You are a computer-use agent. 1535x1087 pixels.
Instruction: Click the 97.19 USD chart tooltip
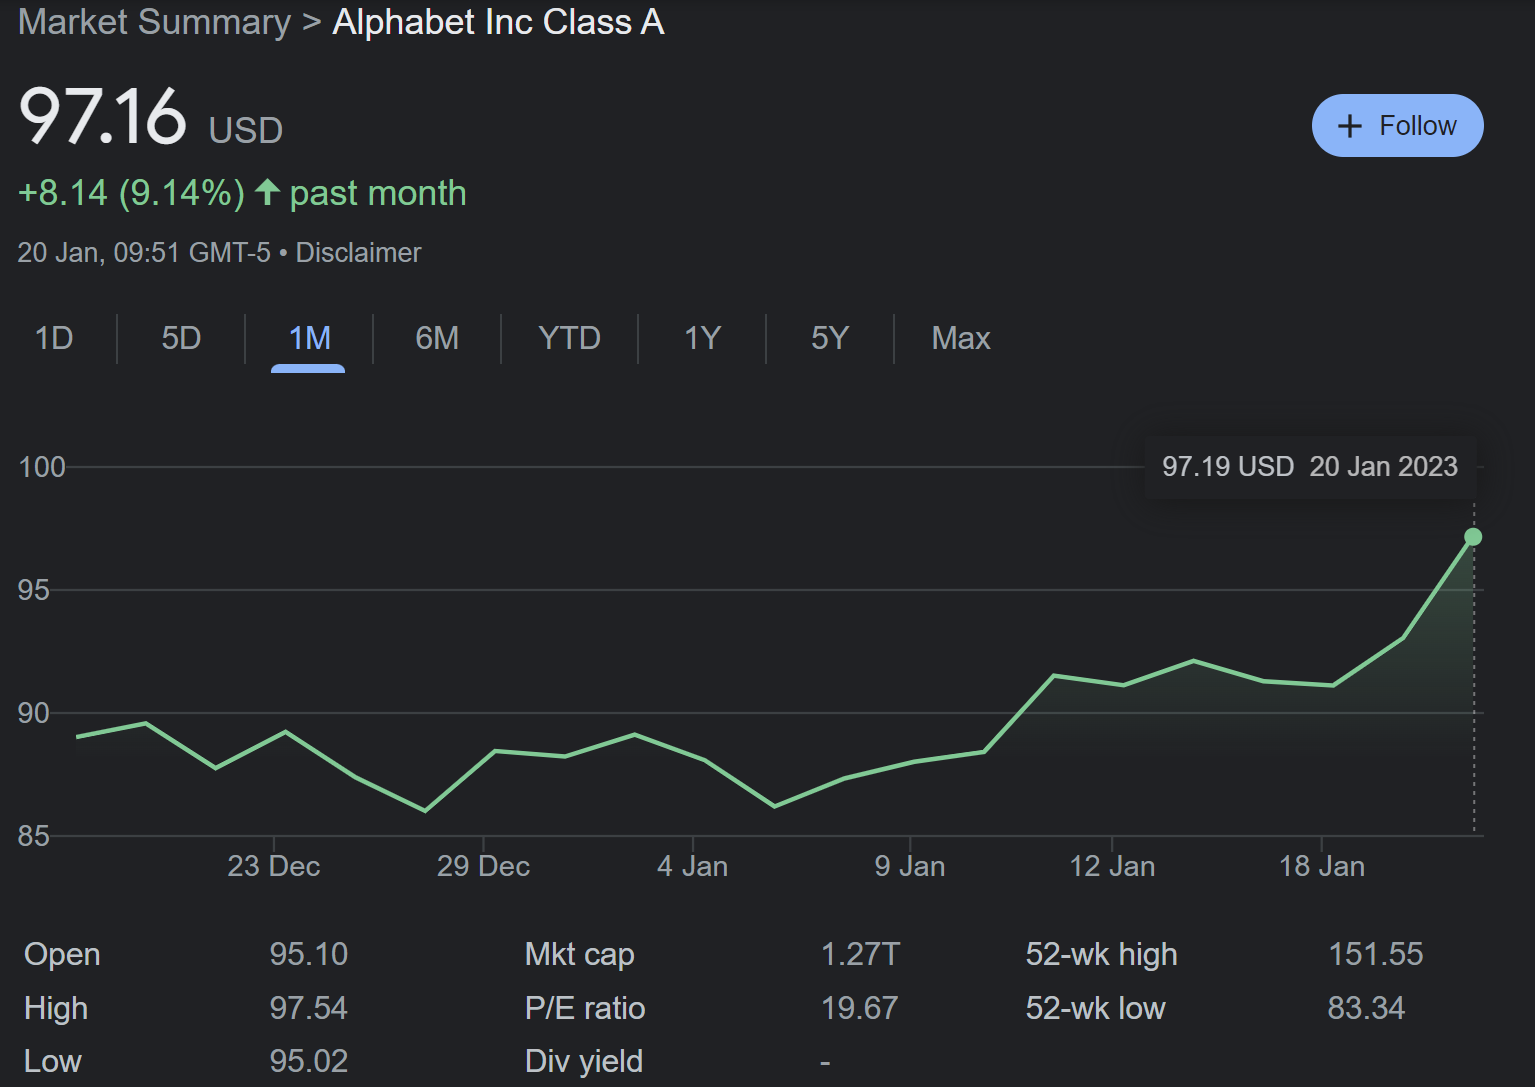pos(1310,467)
